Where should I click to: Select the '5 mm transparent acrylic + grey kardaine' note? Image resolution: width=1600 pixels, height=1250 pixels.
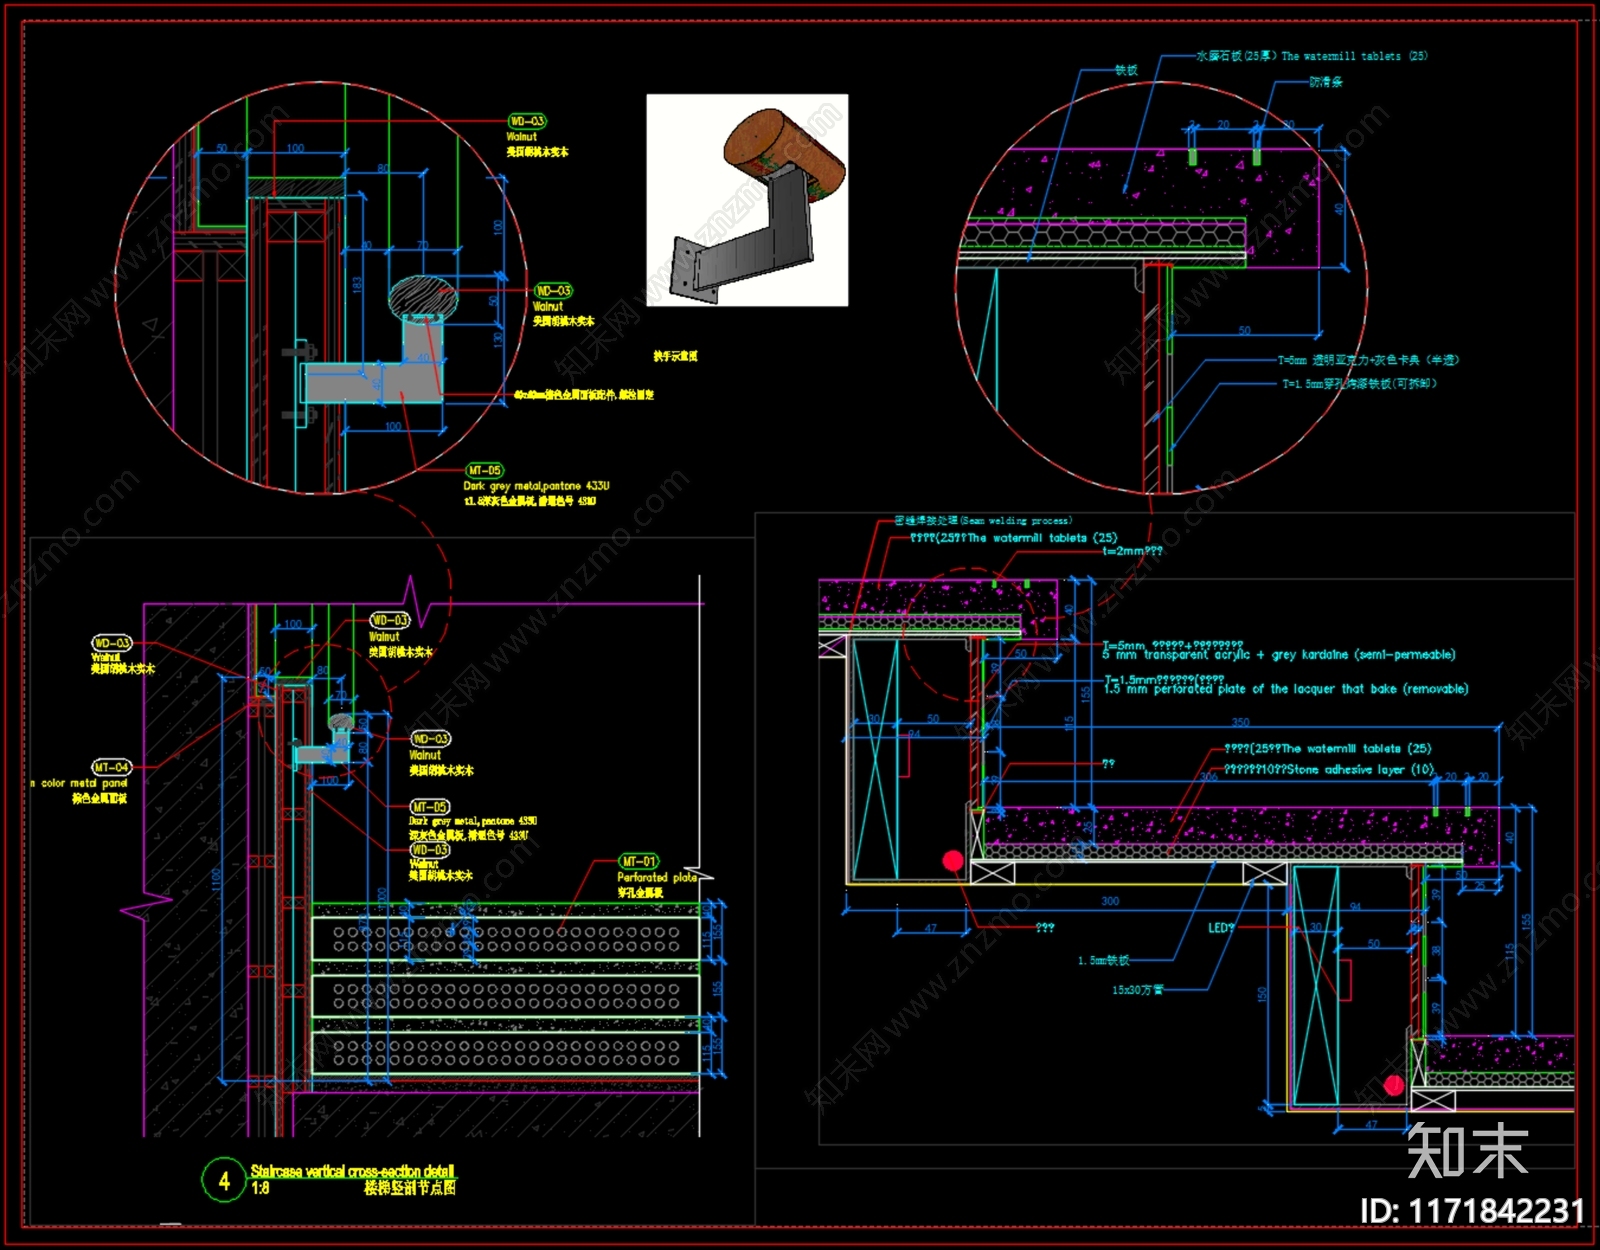tap(1279, 655)
